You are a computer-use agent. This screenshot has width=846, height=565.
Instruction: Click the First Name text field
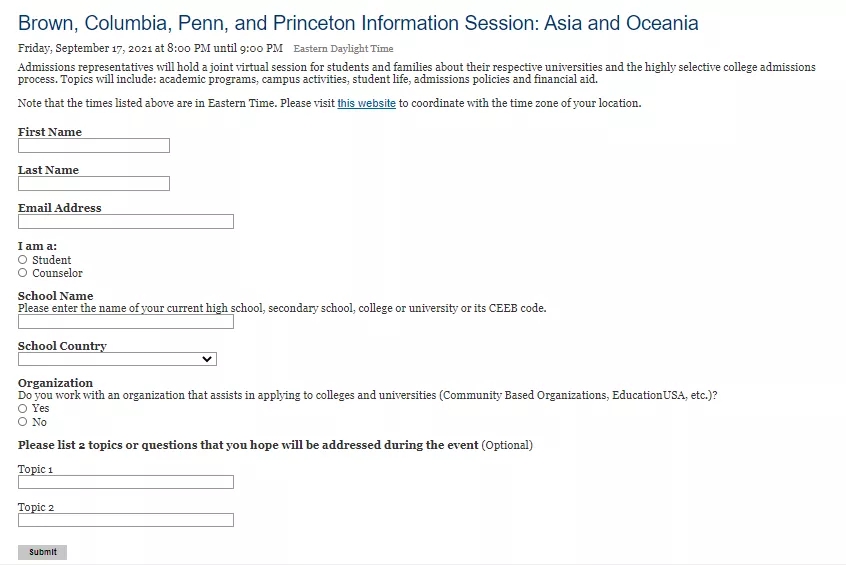point(94,146)
